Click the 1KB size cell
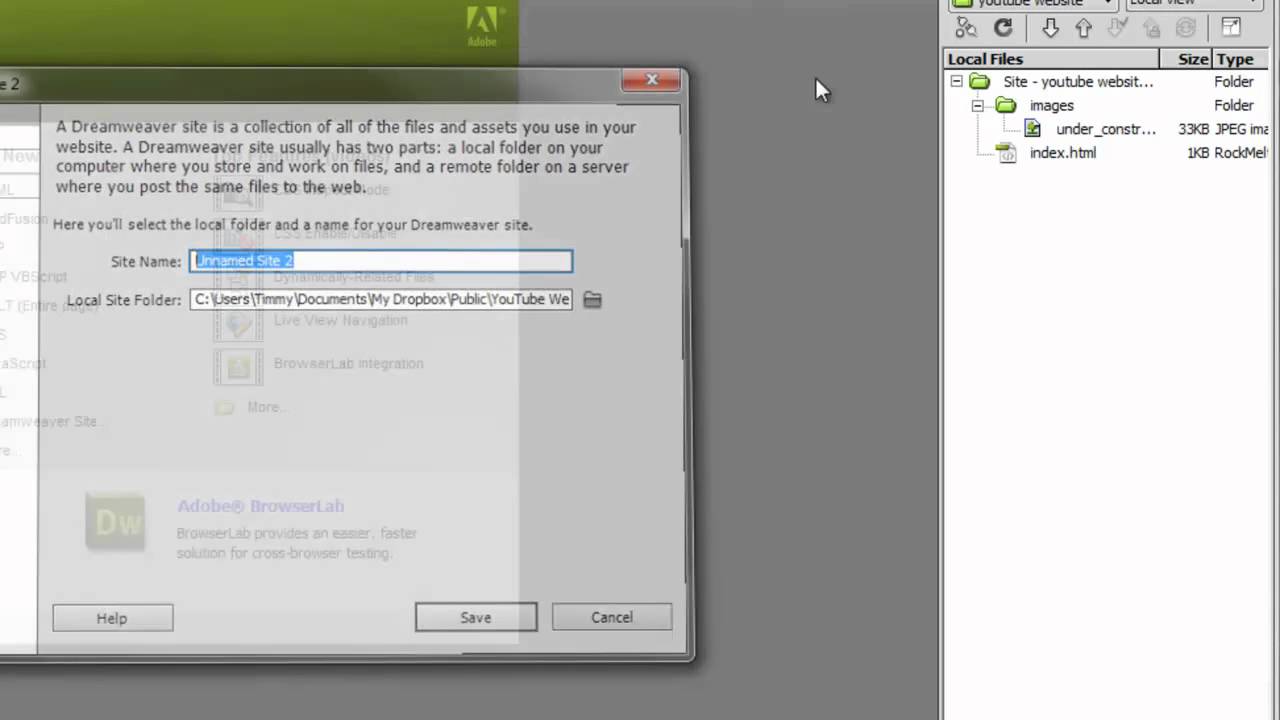Viewport: 1280px width, 720px height. tap(1197, 153)
